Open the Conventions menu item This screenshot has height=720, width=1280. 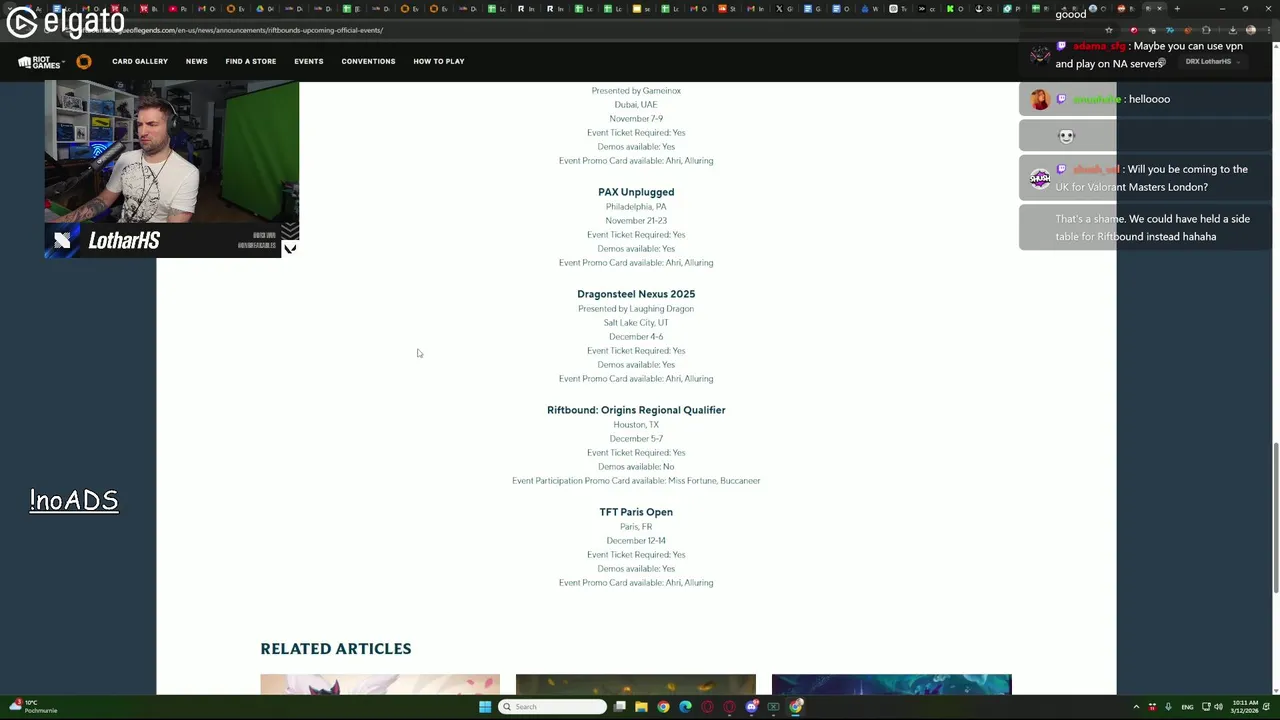coord(368,61)
